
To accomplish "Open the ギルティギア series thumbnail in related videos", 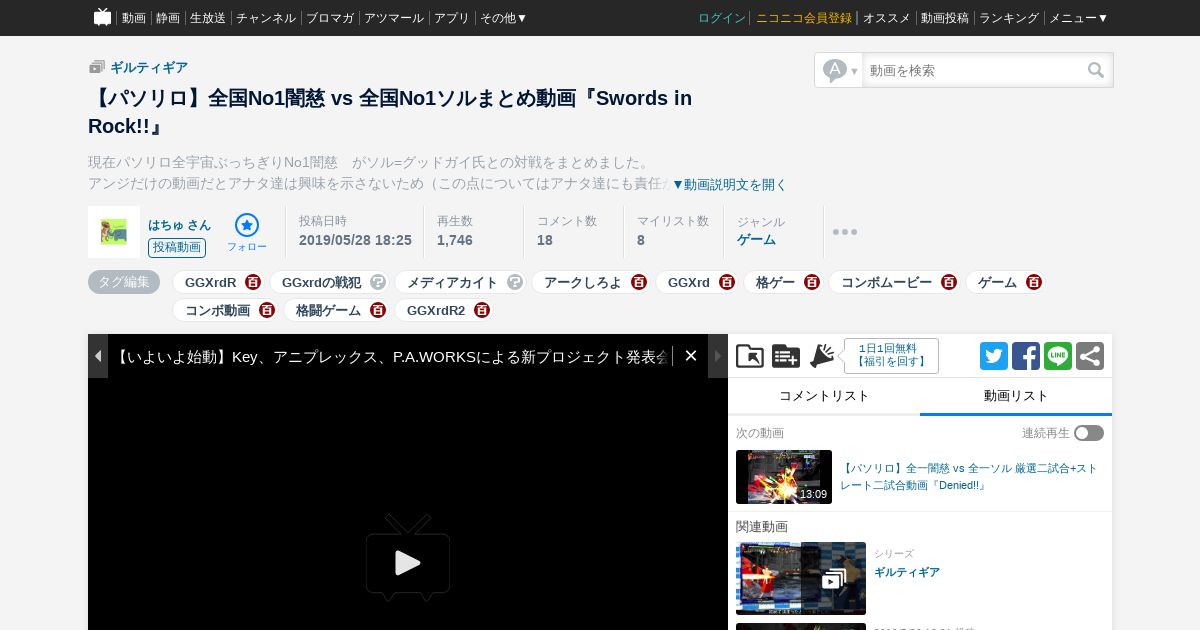I will 801,578.
